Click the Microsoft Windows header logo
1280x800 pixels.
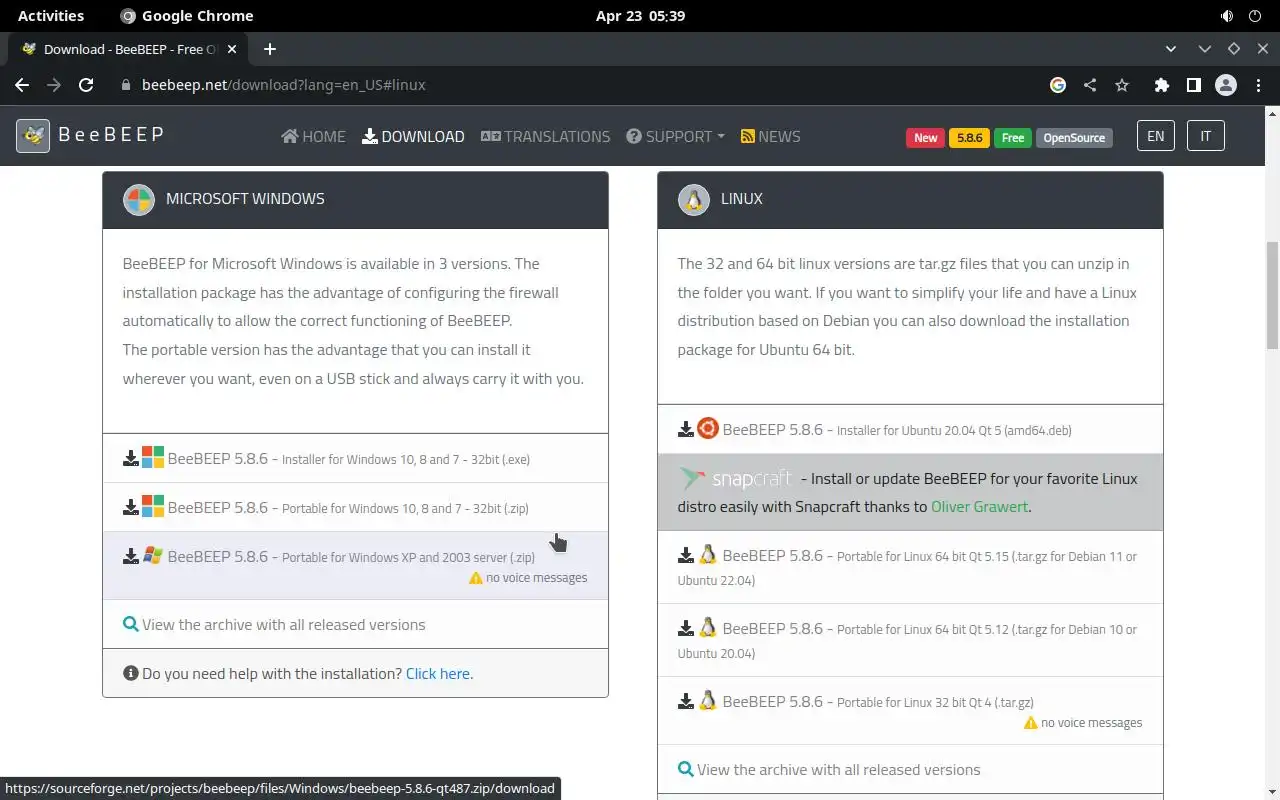139,199
